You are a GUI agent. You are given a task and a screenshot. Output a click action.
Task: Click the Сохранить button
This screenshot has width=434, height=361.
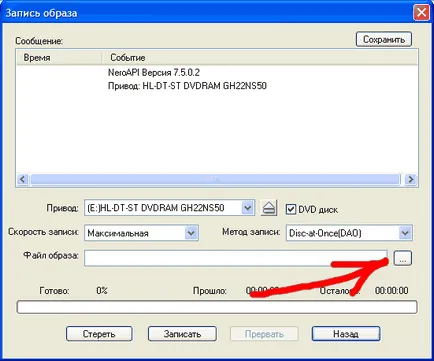pos(384,39)
